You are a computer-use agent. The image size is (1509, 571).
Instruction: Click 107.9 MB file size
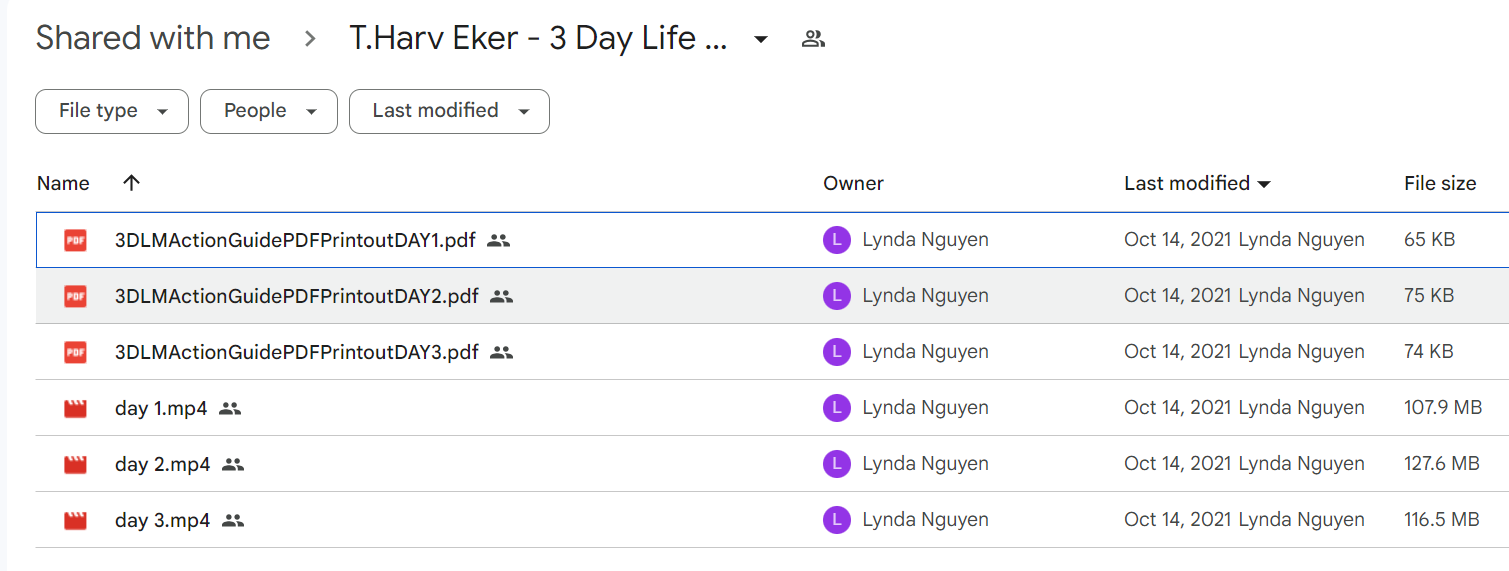[x=1443, y=408]
